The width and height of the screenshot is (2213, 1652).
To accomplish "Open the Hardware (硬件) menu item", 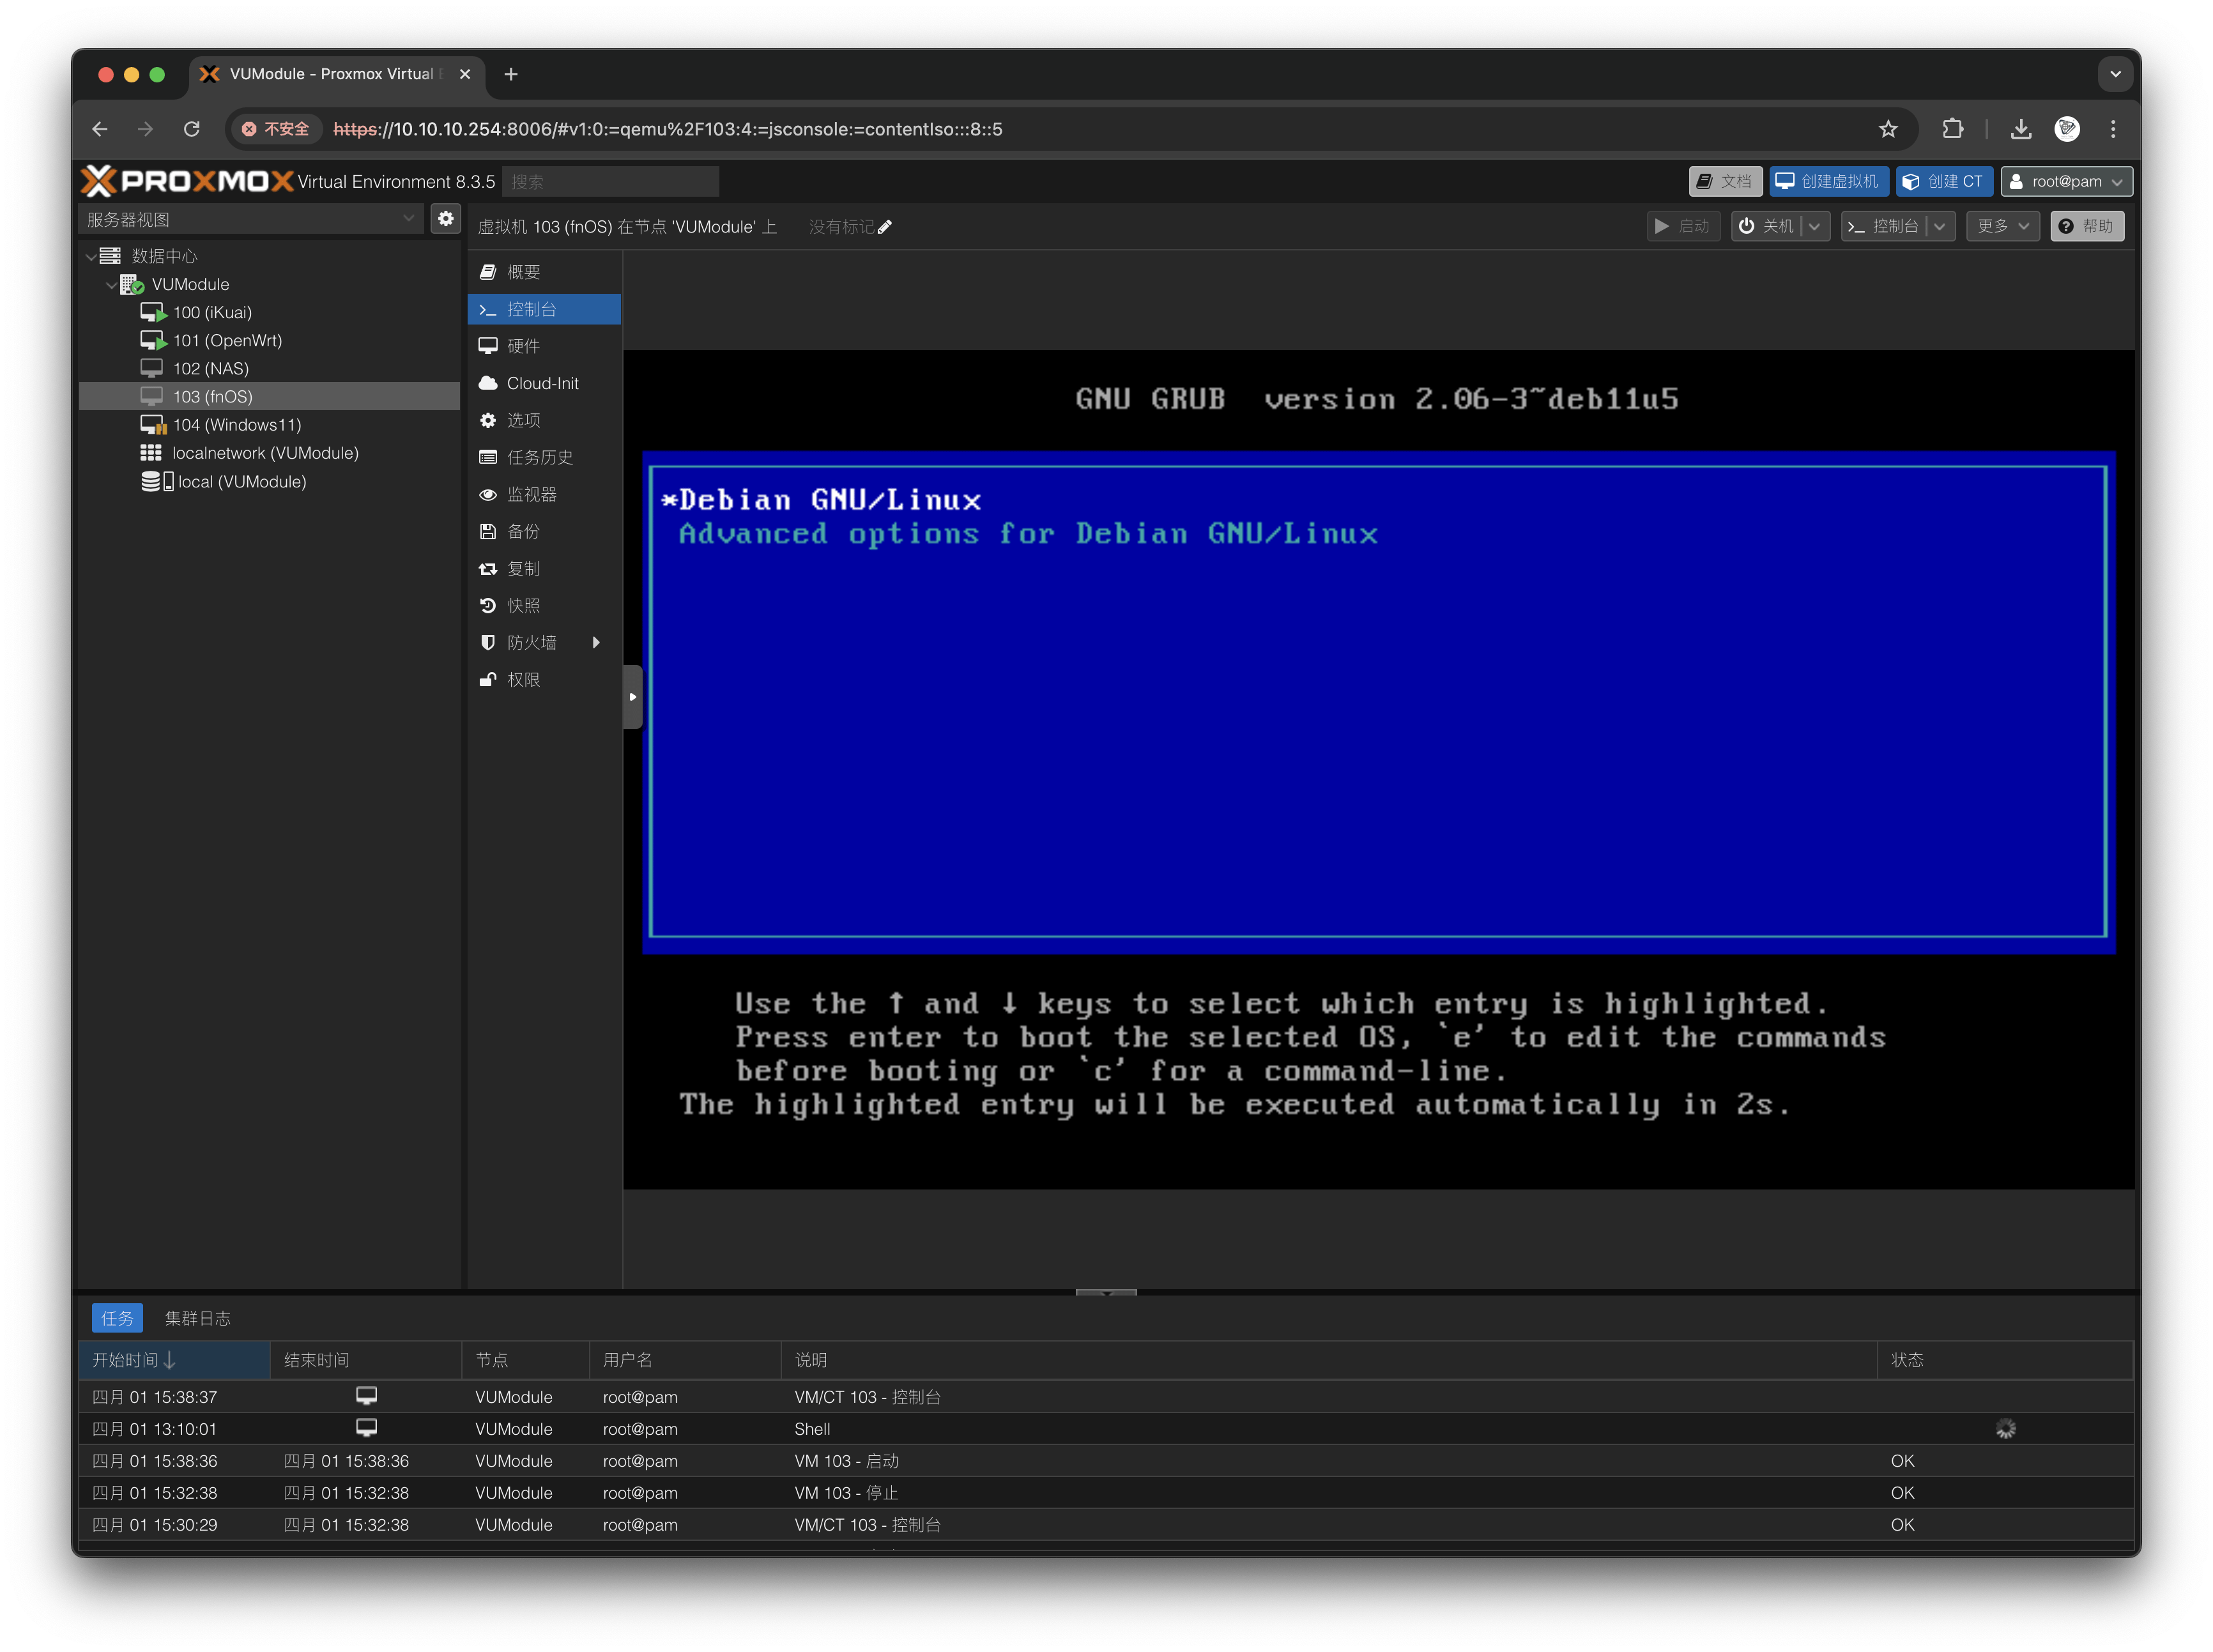I will coord(523,346).
